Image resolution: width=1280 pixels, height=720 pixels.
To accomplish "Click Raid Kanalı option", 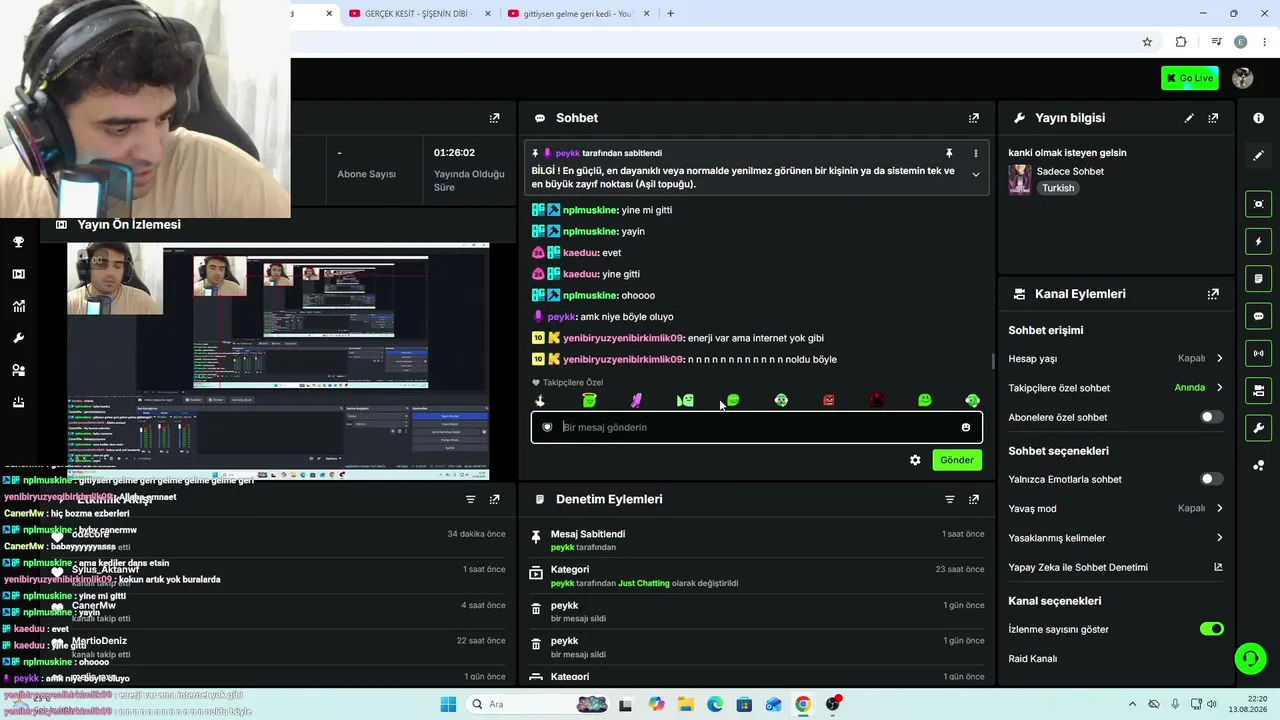I will [x=1033, y=658].
